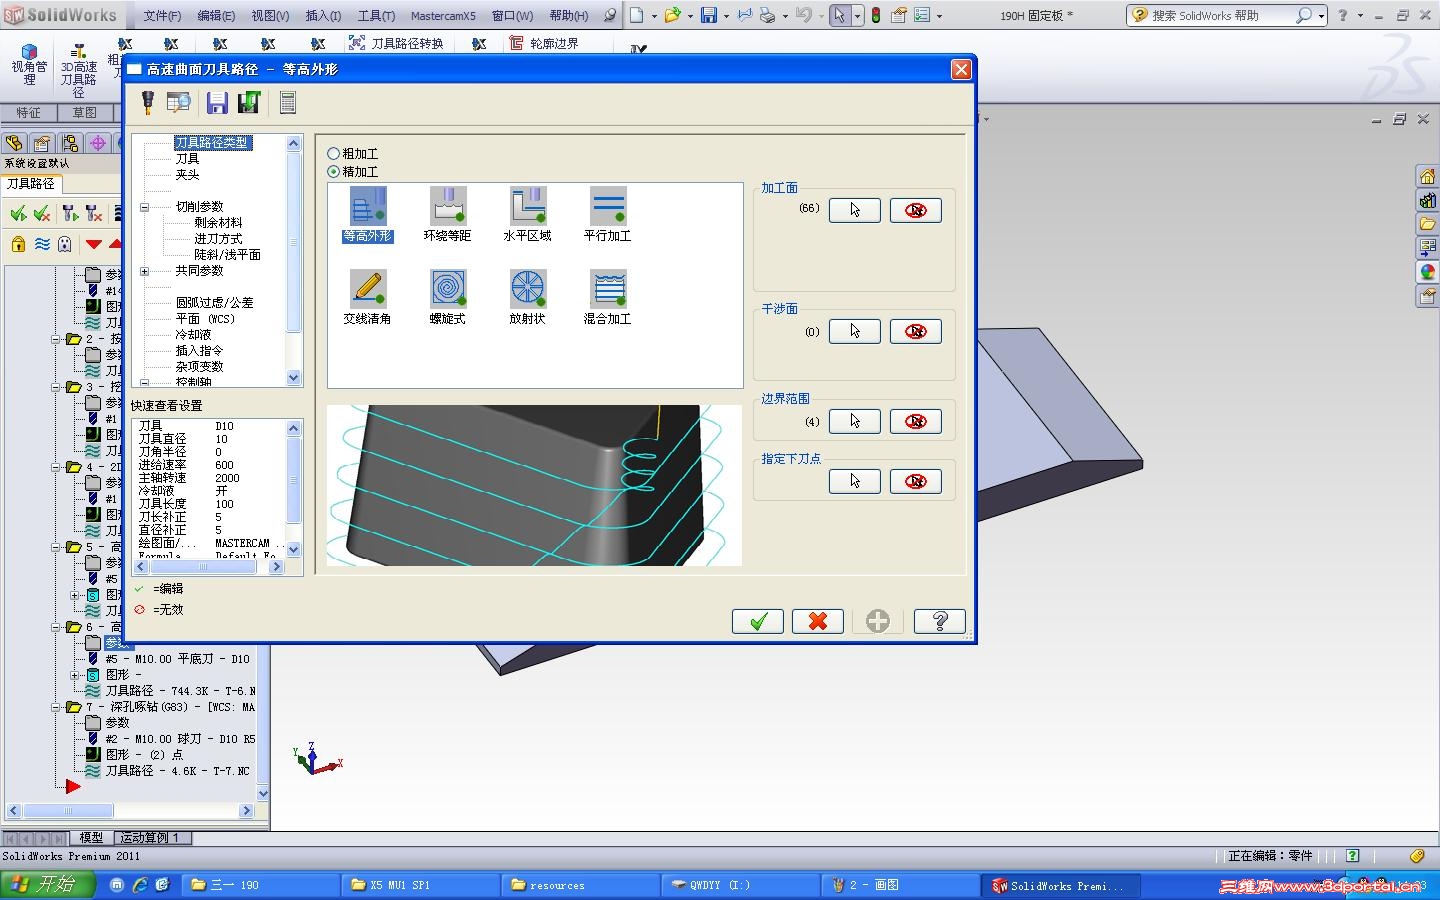This screenshot has height=900, width=1440.
Task: Collapse the 切削参数 tree node
Action: (144, 207)
